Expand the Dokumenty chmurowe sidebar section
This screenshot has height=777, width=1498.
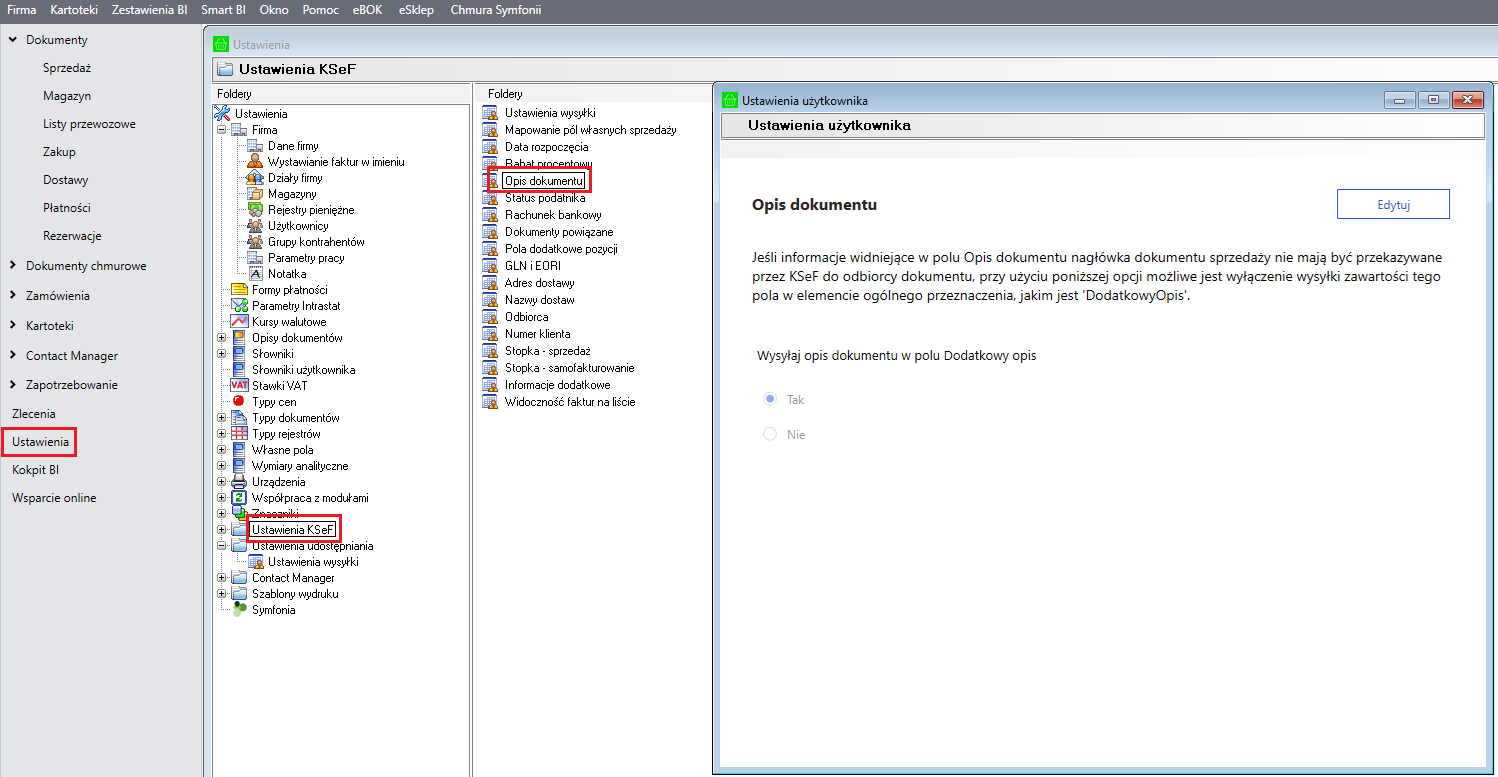click(x=13, y=266)
